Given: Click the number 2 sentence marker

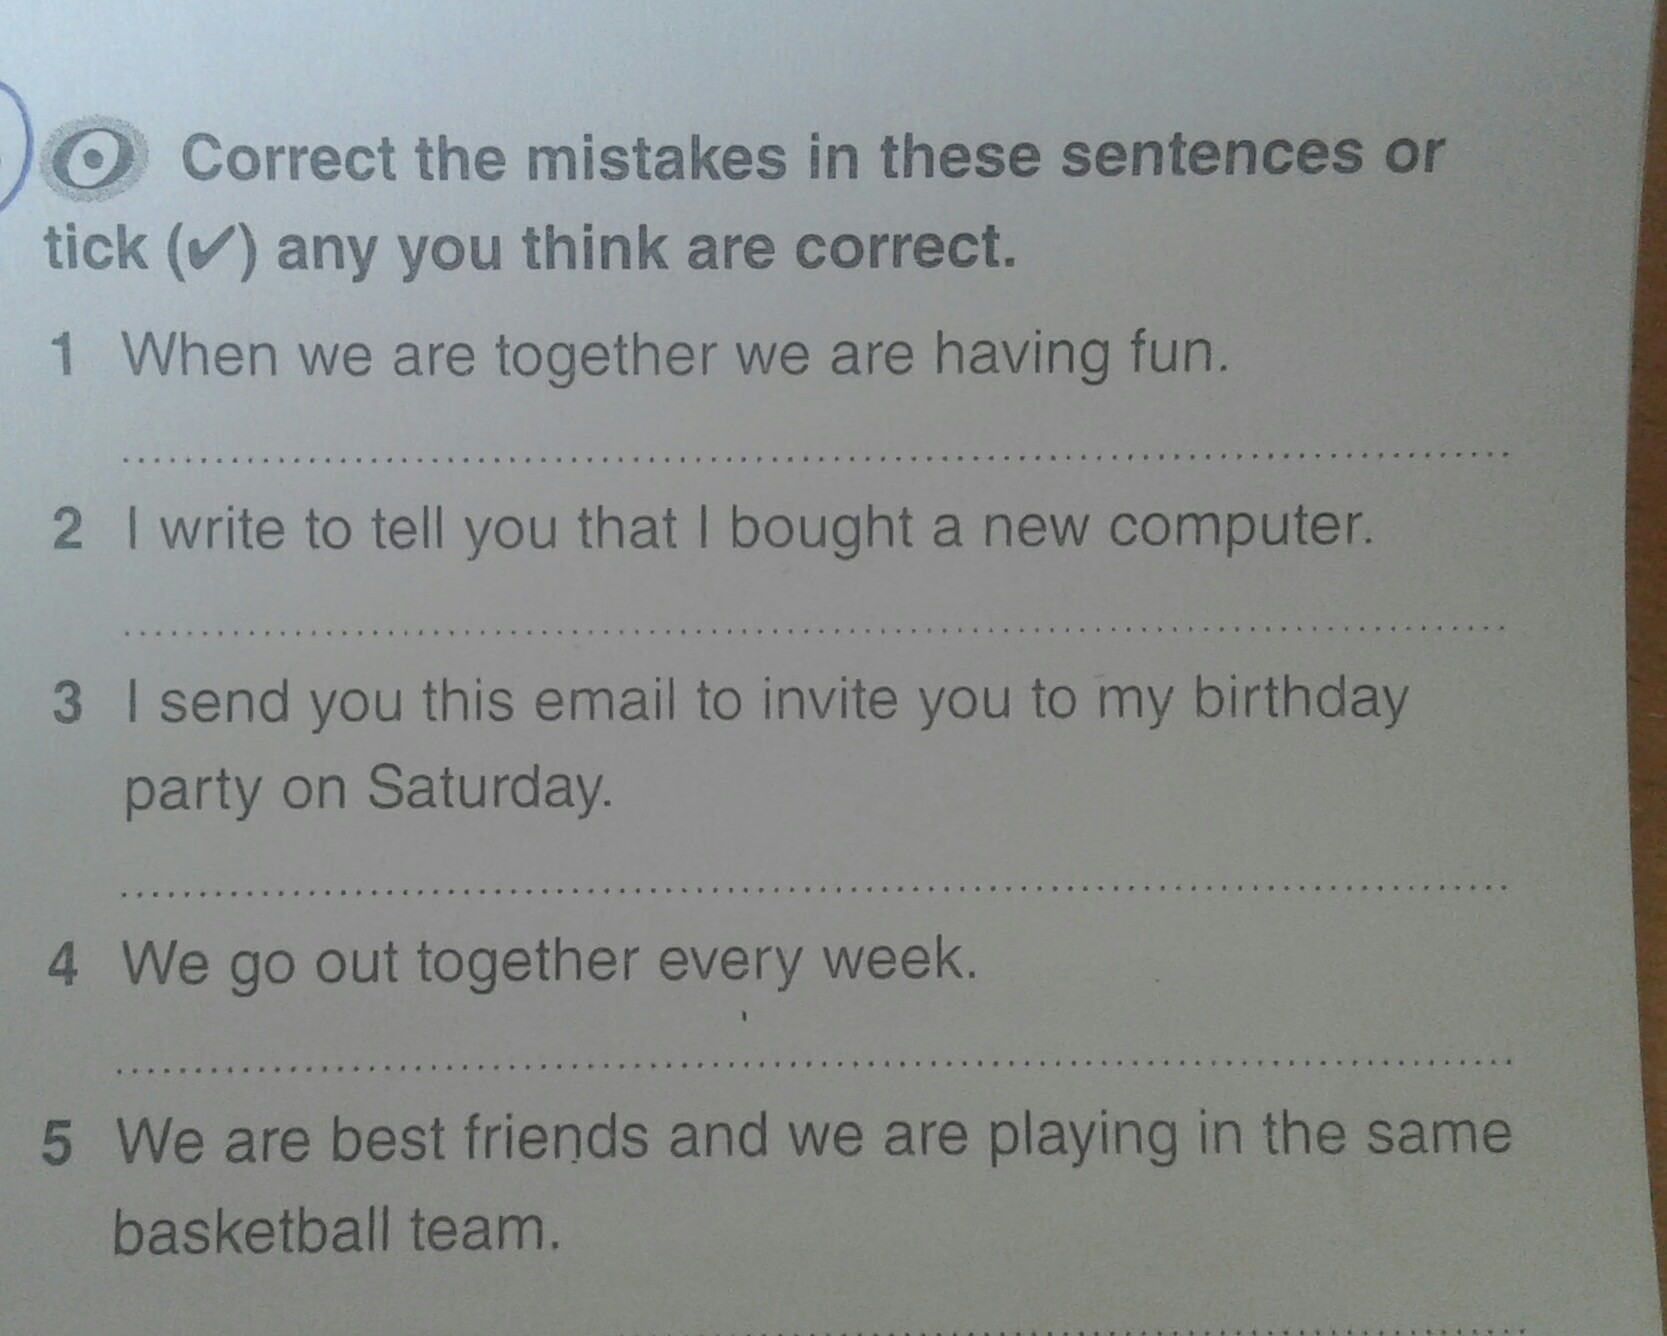Looking at the screenshot, I should pyautogui.click(x=66, y=529).
